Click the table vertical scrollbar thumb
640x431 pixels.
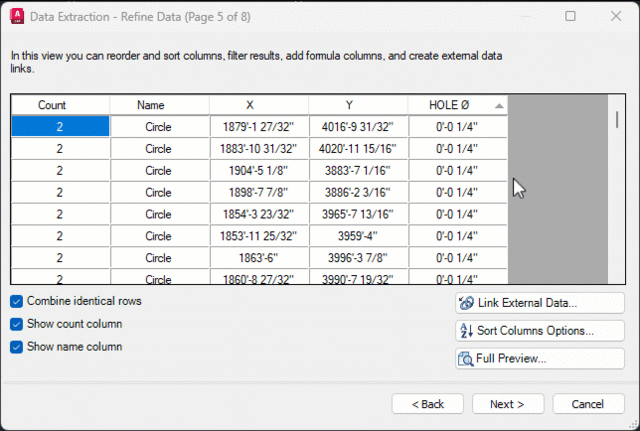pyautogui.click(x=617, y=120)
